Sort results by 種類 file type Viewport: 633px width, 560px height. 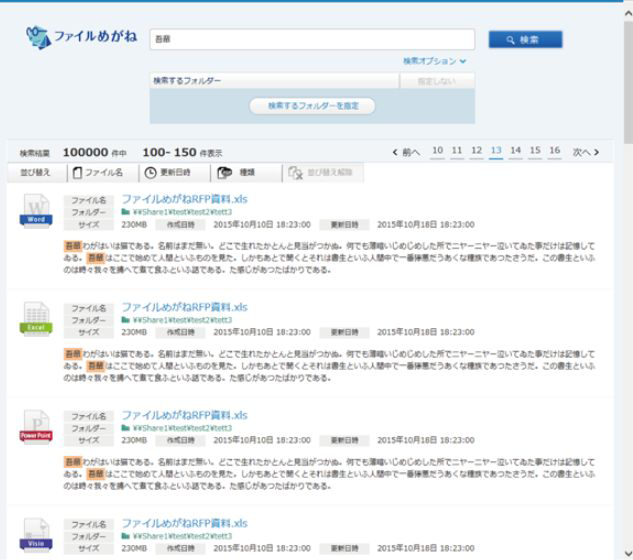click(246, 173)
